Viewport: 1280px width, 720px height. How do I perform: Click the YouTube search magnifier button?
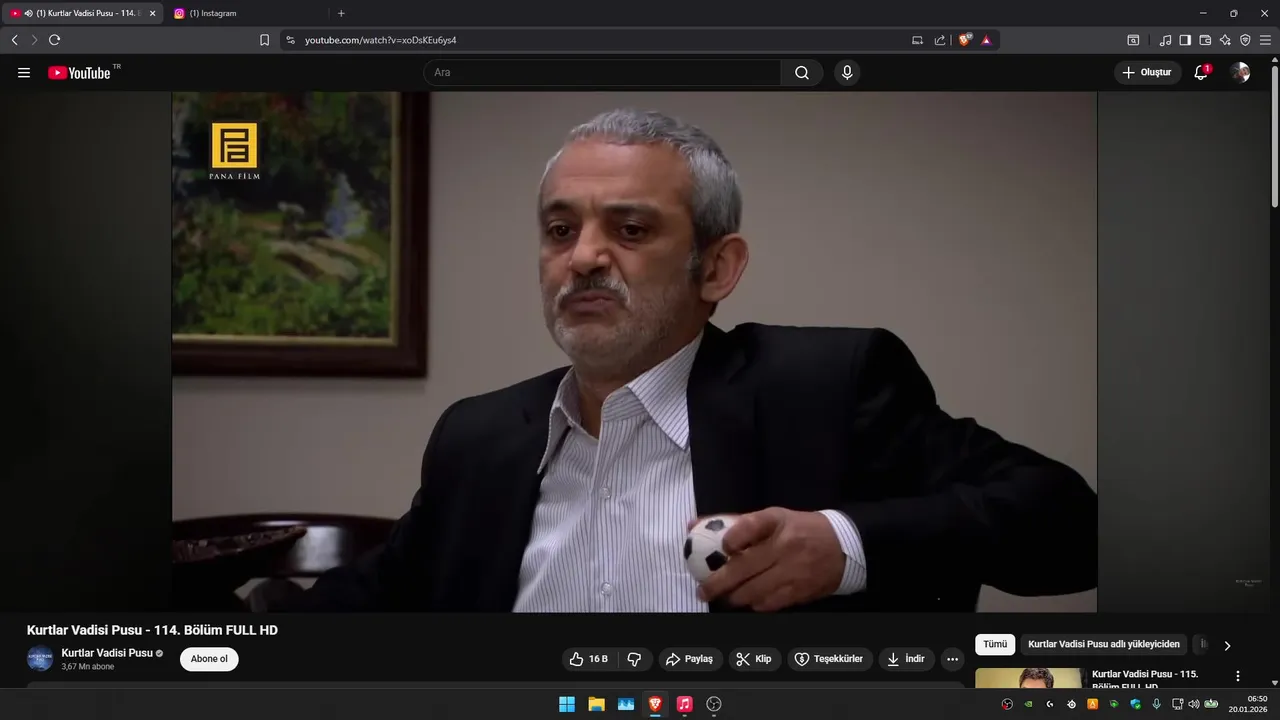click(x=802, y=73)
